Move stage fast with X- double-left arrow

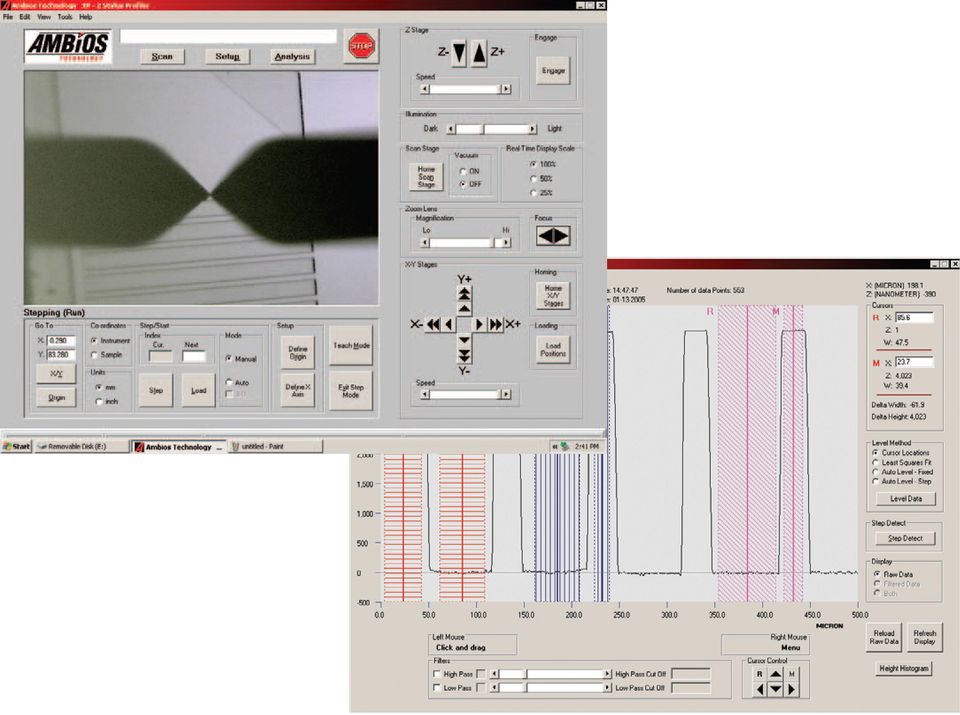[x=433, y=324]
